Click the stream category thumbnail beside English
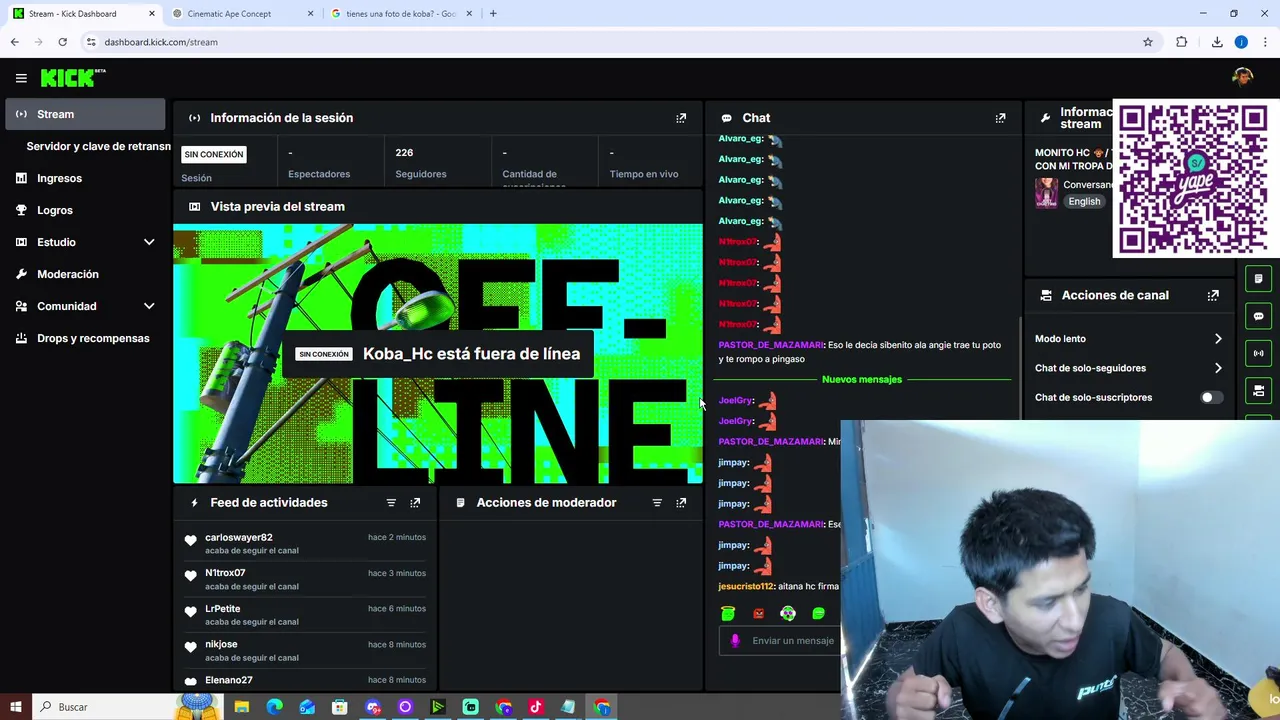Viewport: 1280px width, 720px height. click(x=1046, y=193)
